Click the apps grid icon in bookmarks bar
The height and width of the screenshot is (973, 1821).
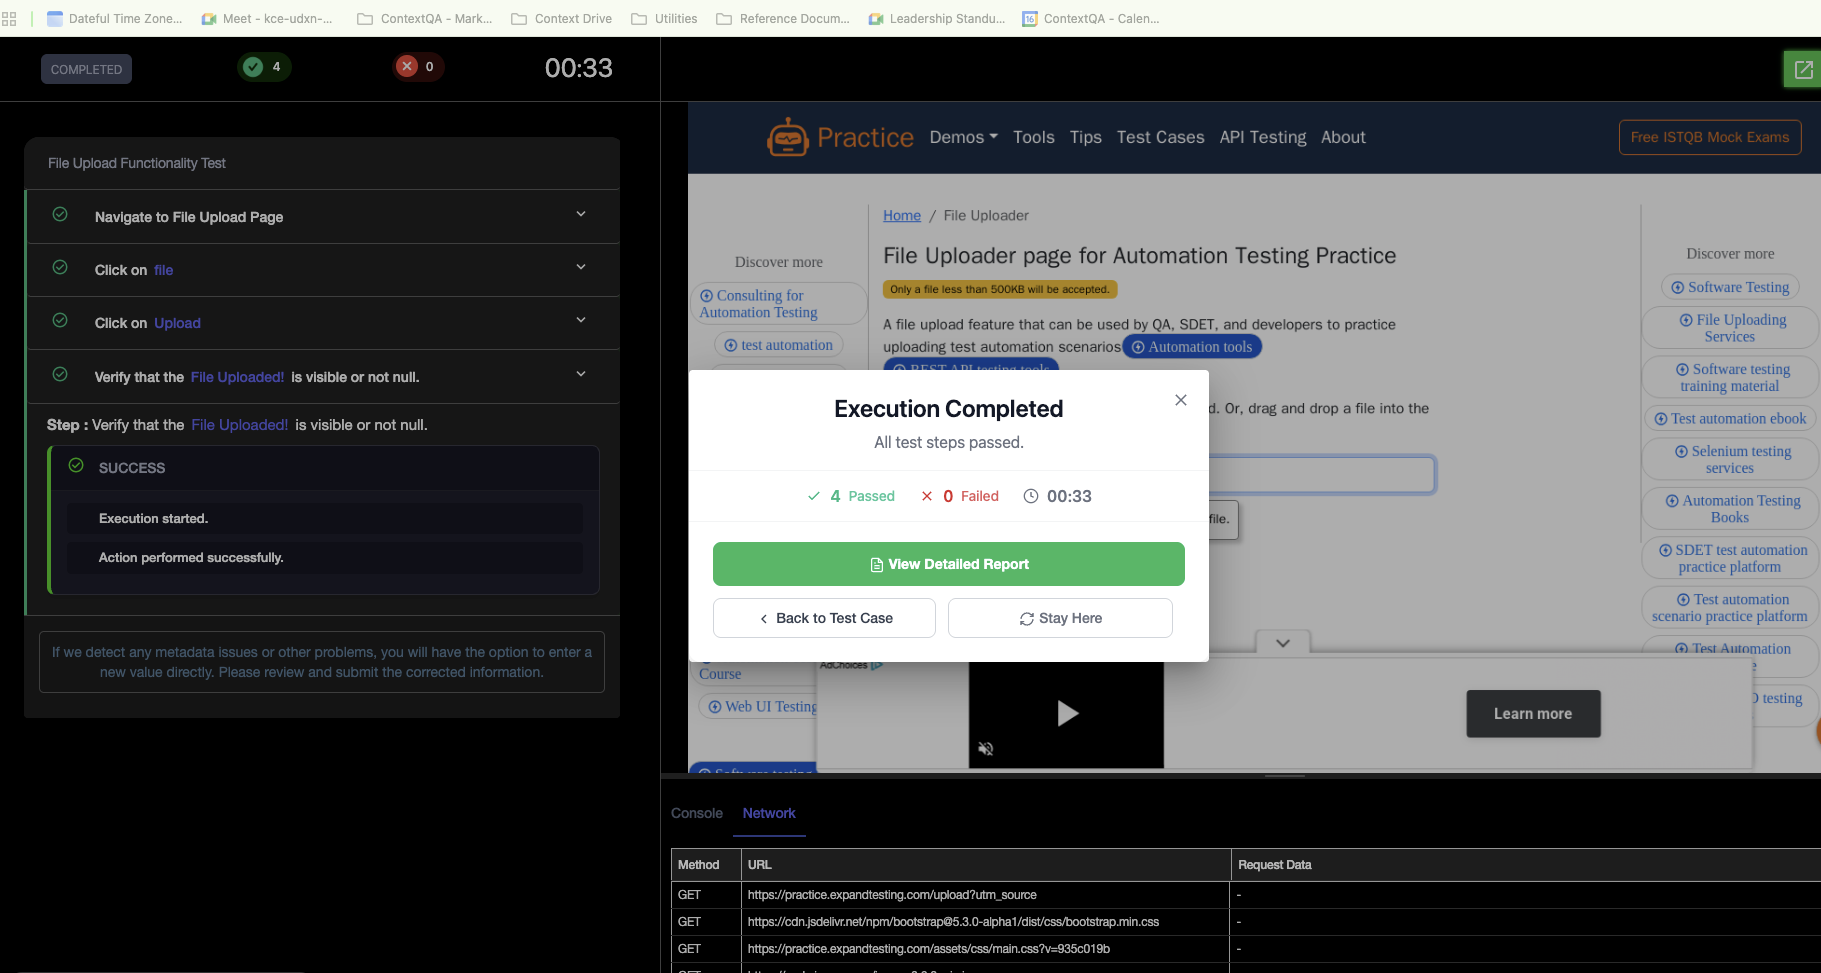10,18
